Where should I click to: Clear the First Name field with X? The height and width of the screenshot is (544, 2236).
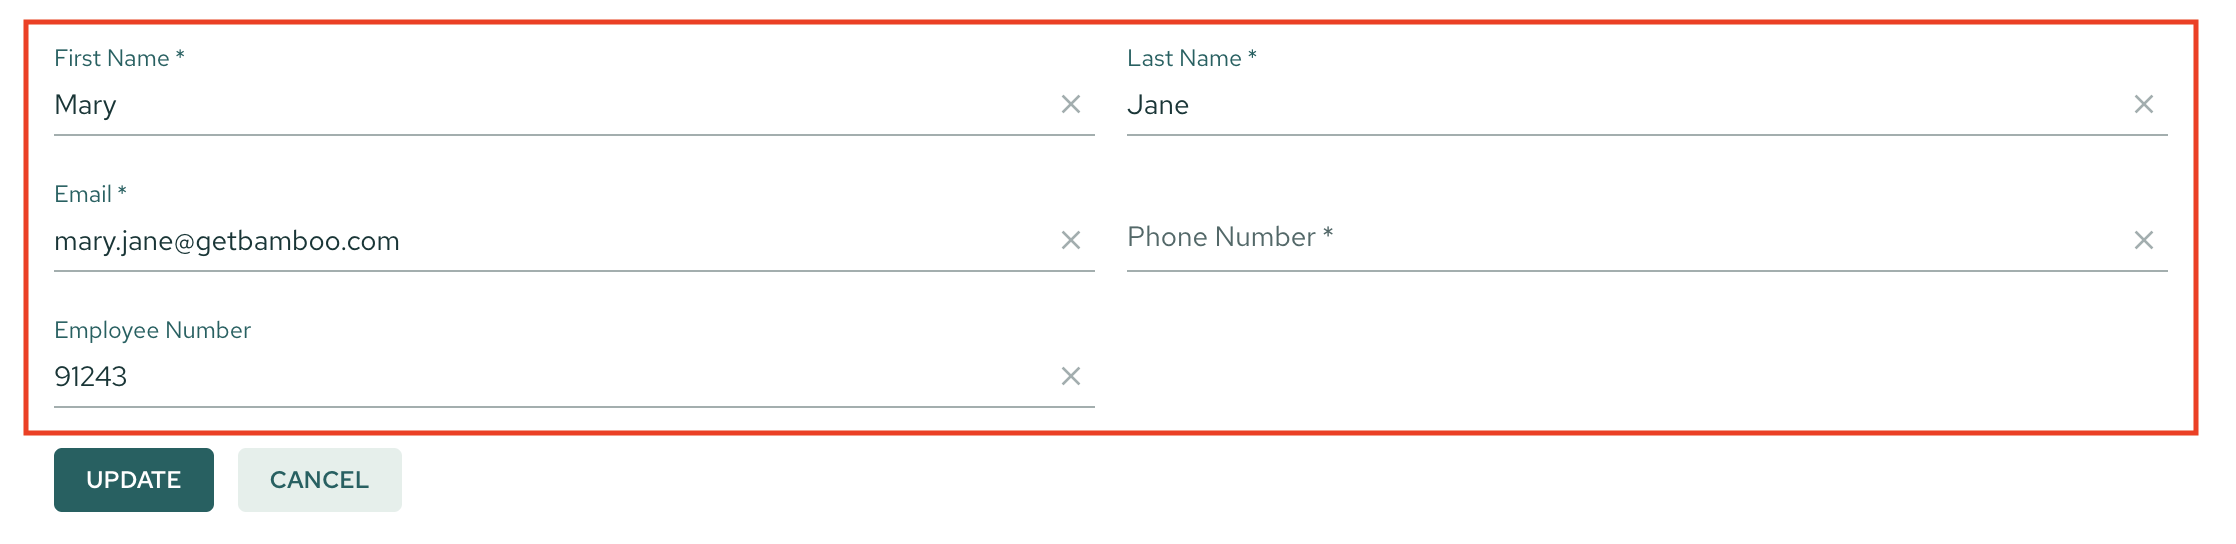1070,104
